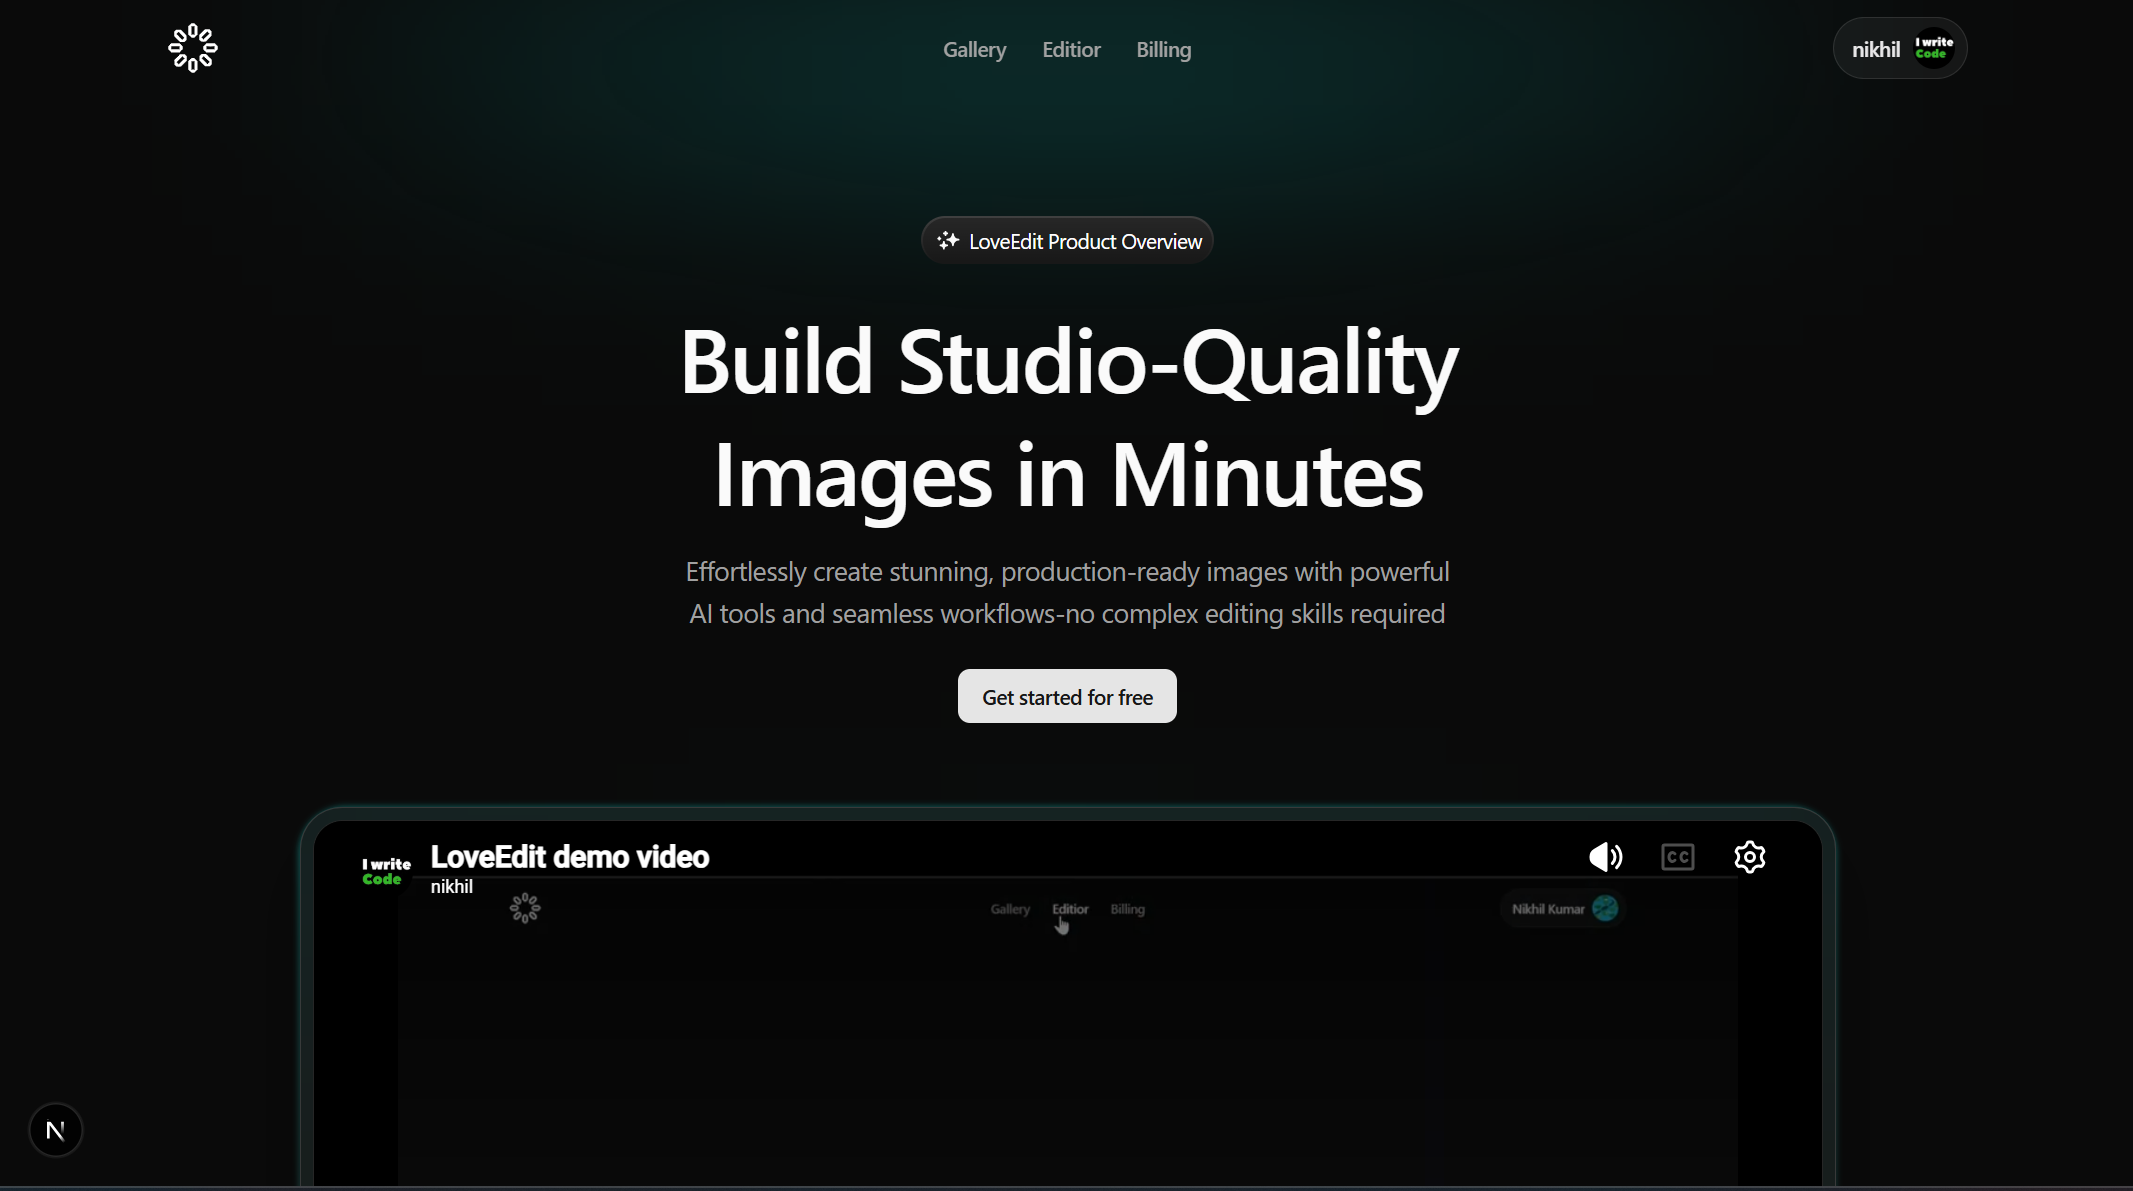The width and height of the screenshot is (2133, 1191).
Task: Click the sparkle icon in the Product Overview badge
Action: pyautogui.click(x=948, y=240)
